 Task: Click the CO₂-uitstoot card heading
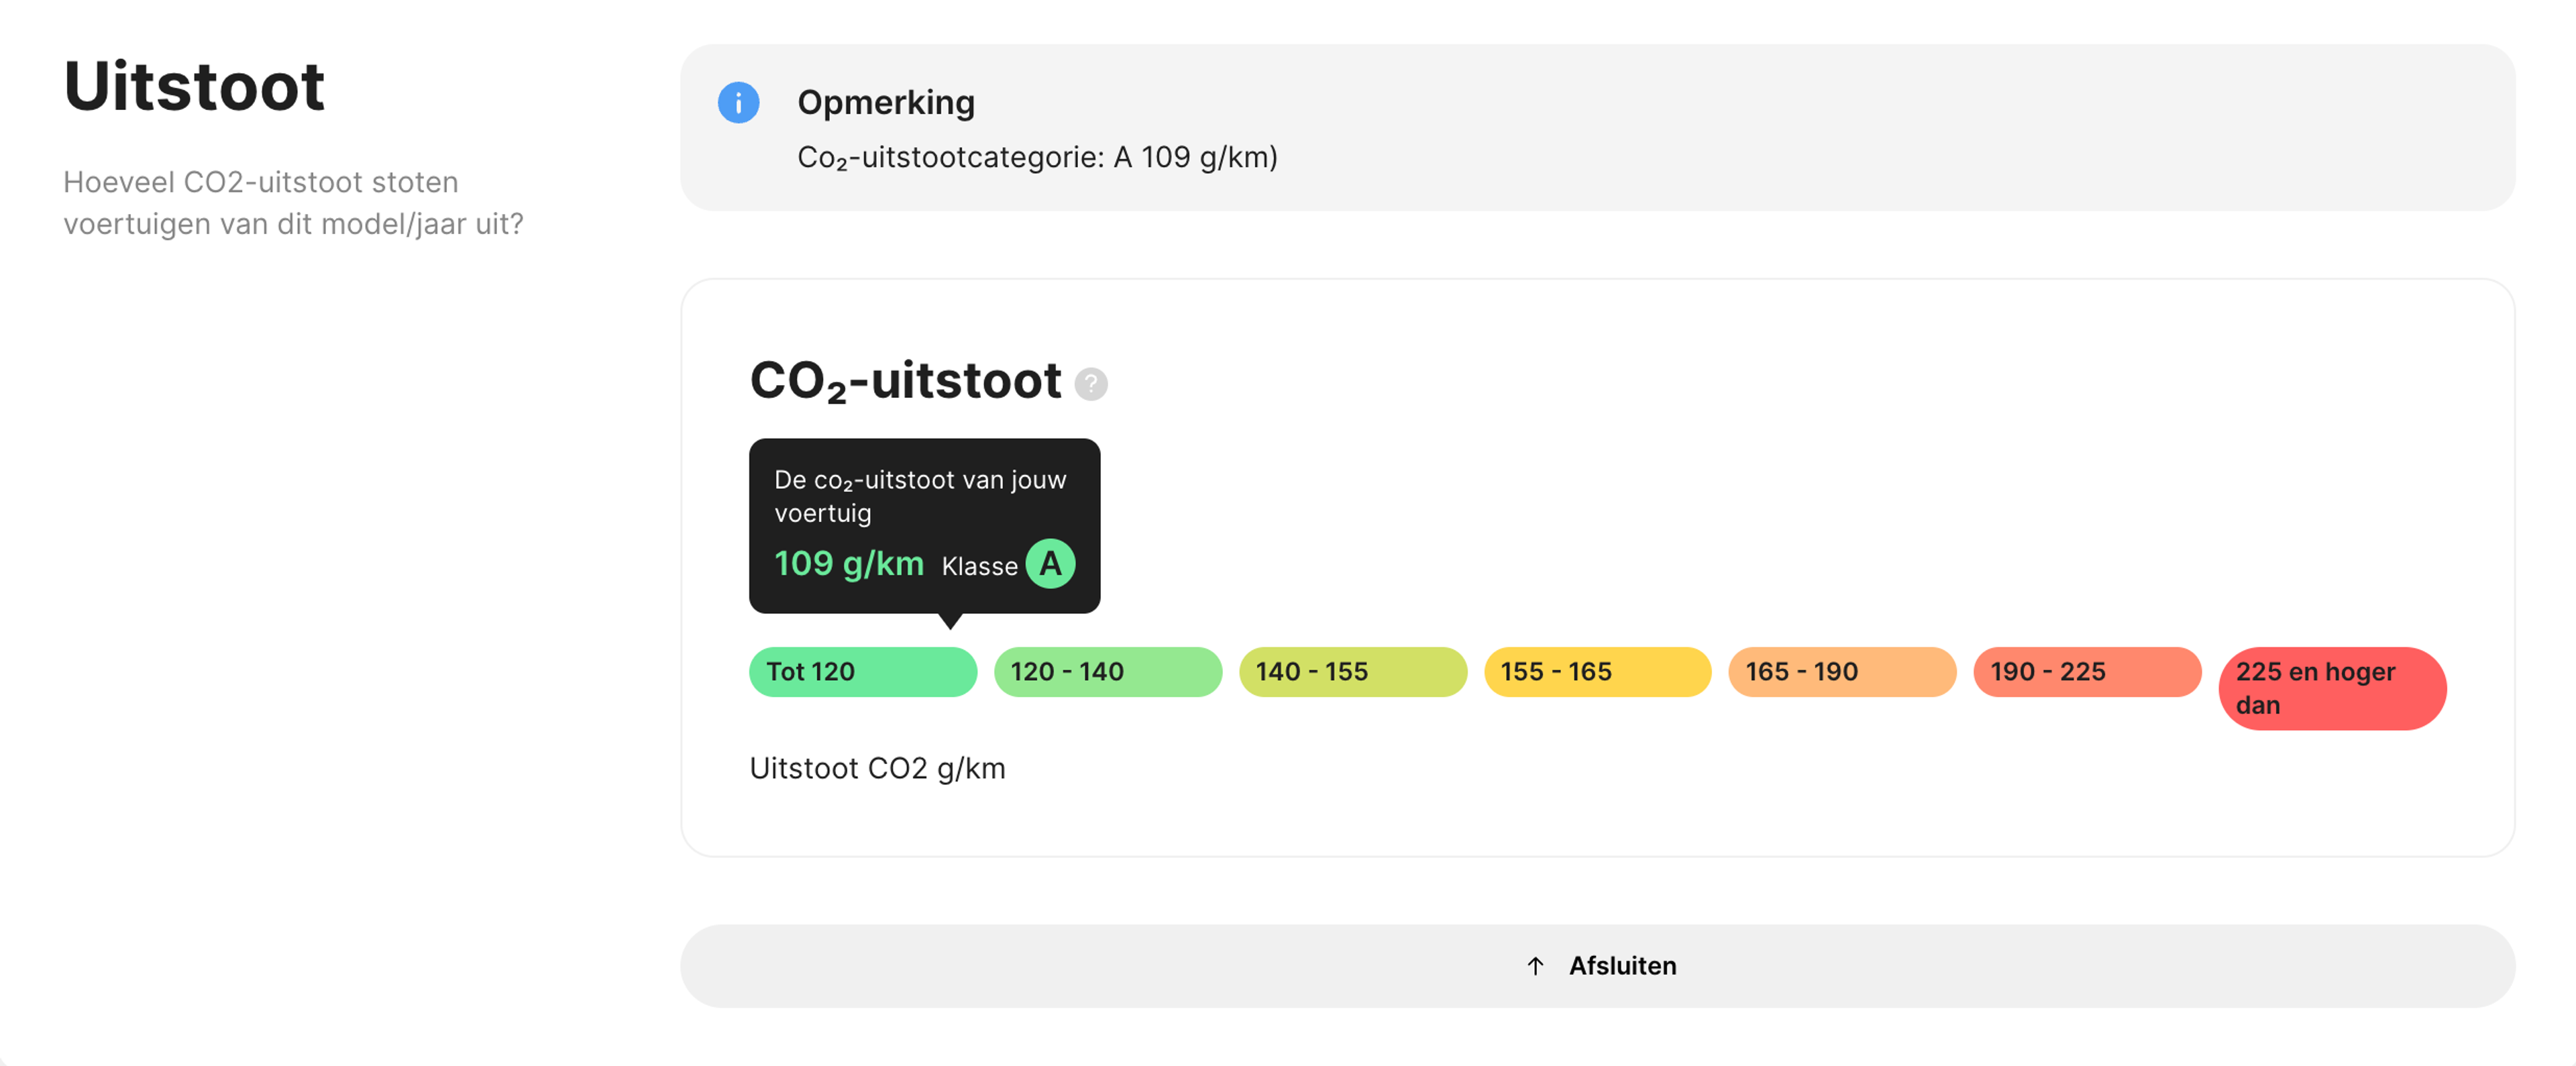point(905,382)
